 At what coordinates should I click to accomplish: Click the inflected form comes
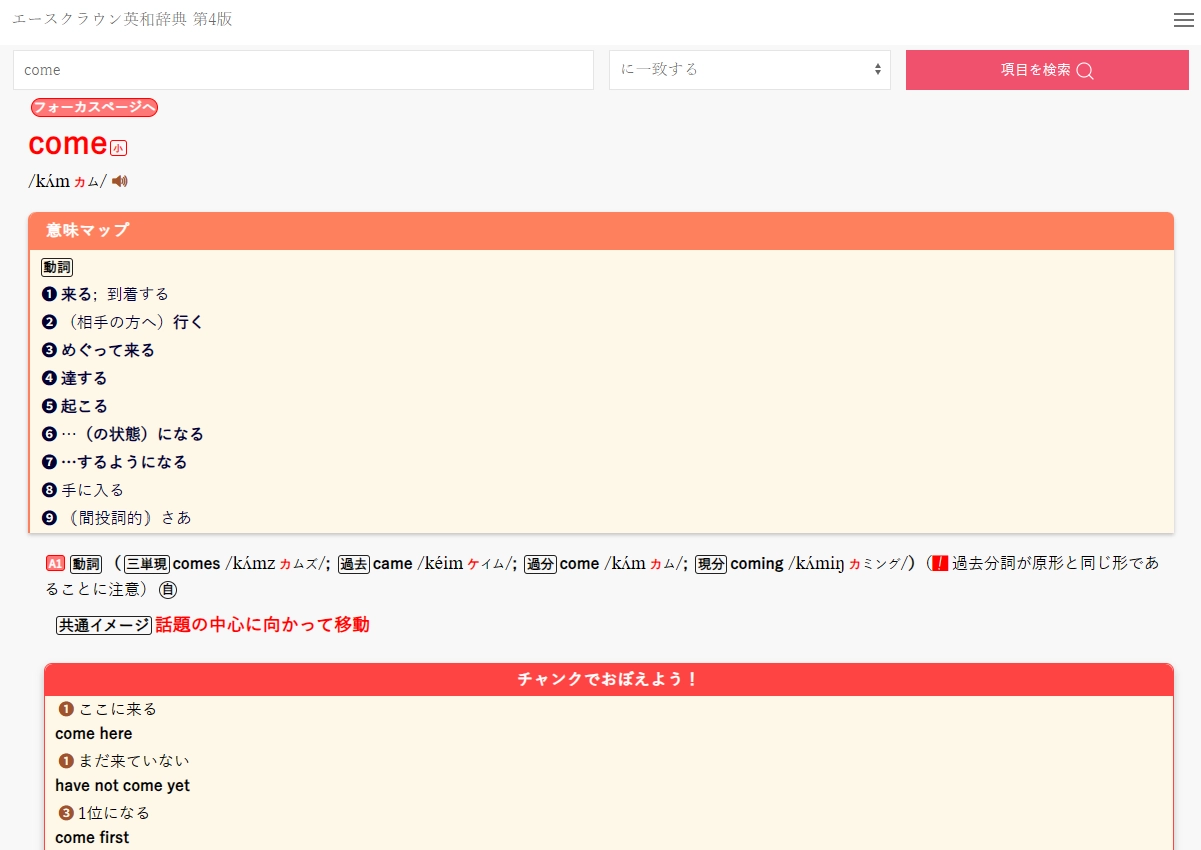196,564
